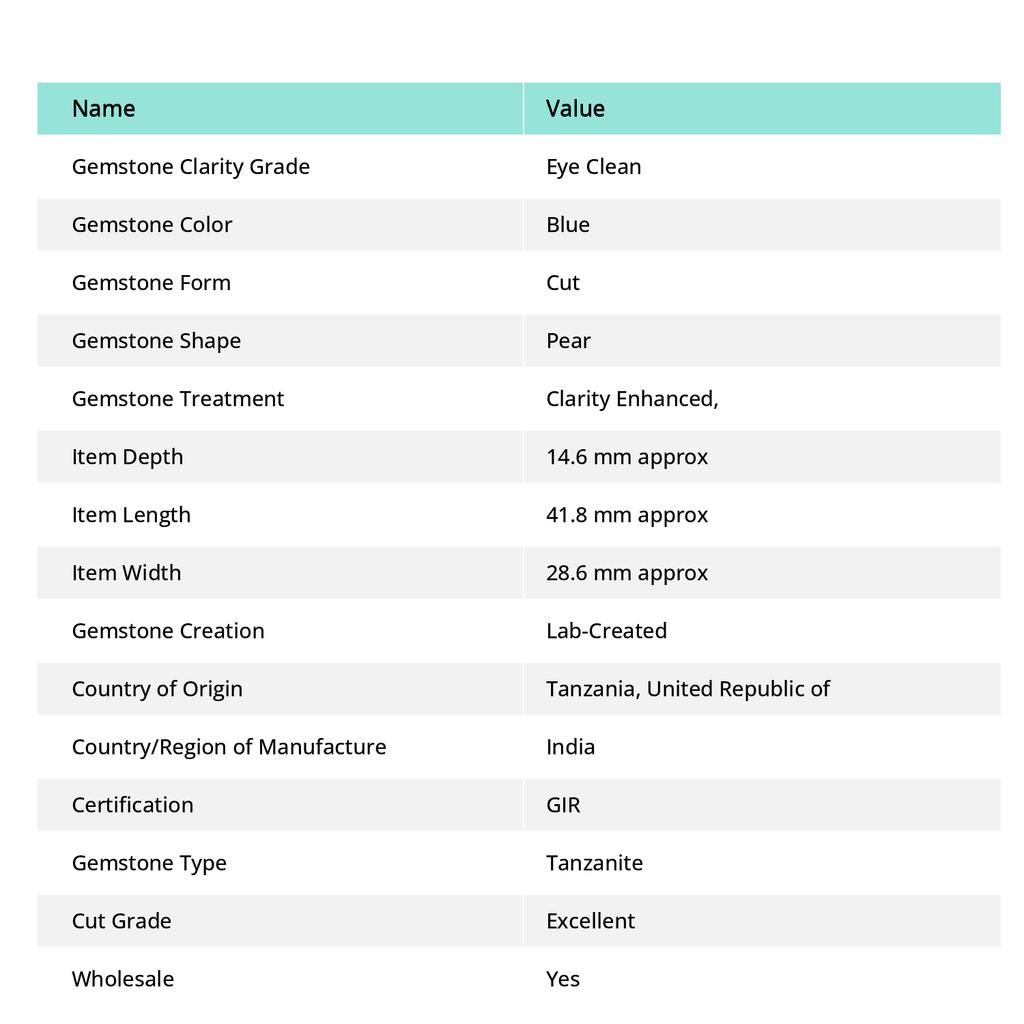Click the India manufacture value
Viewport: 1024px width, 1024px height.
click(x=570, y=746)
